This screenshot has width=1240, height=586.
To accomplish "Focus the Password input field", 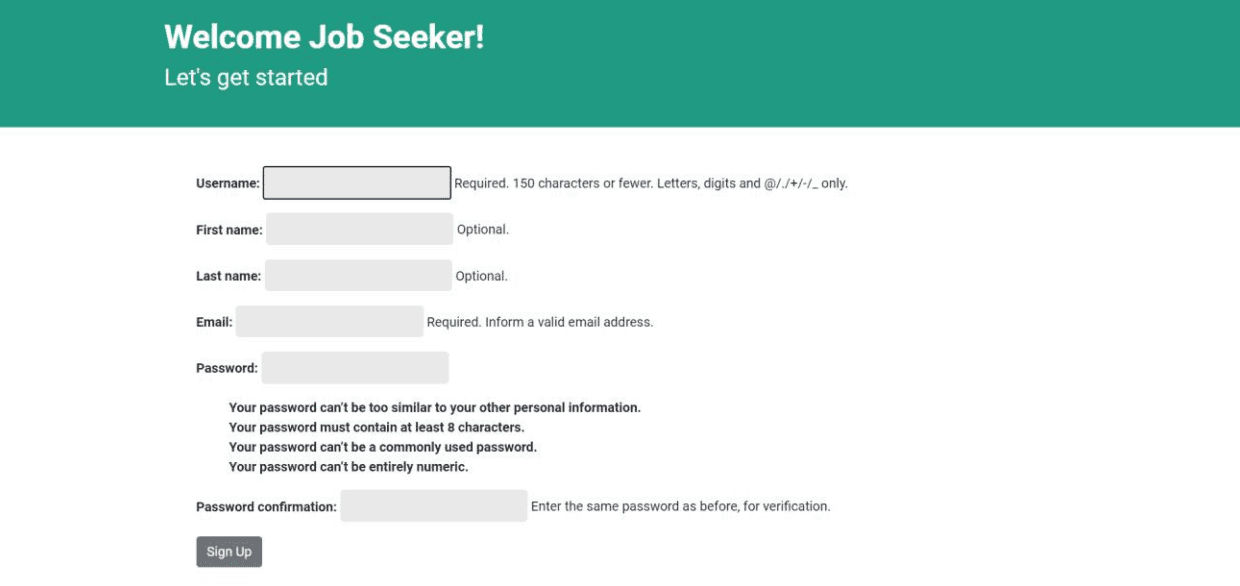I will point(355,368).
